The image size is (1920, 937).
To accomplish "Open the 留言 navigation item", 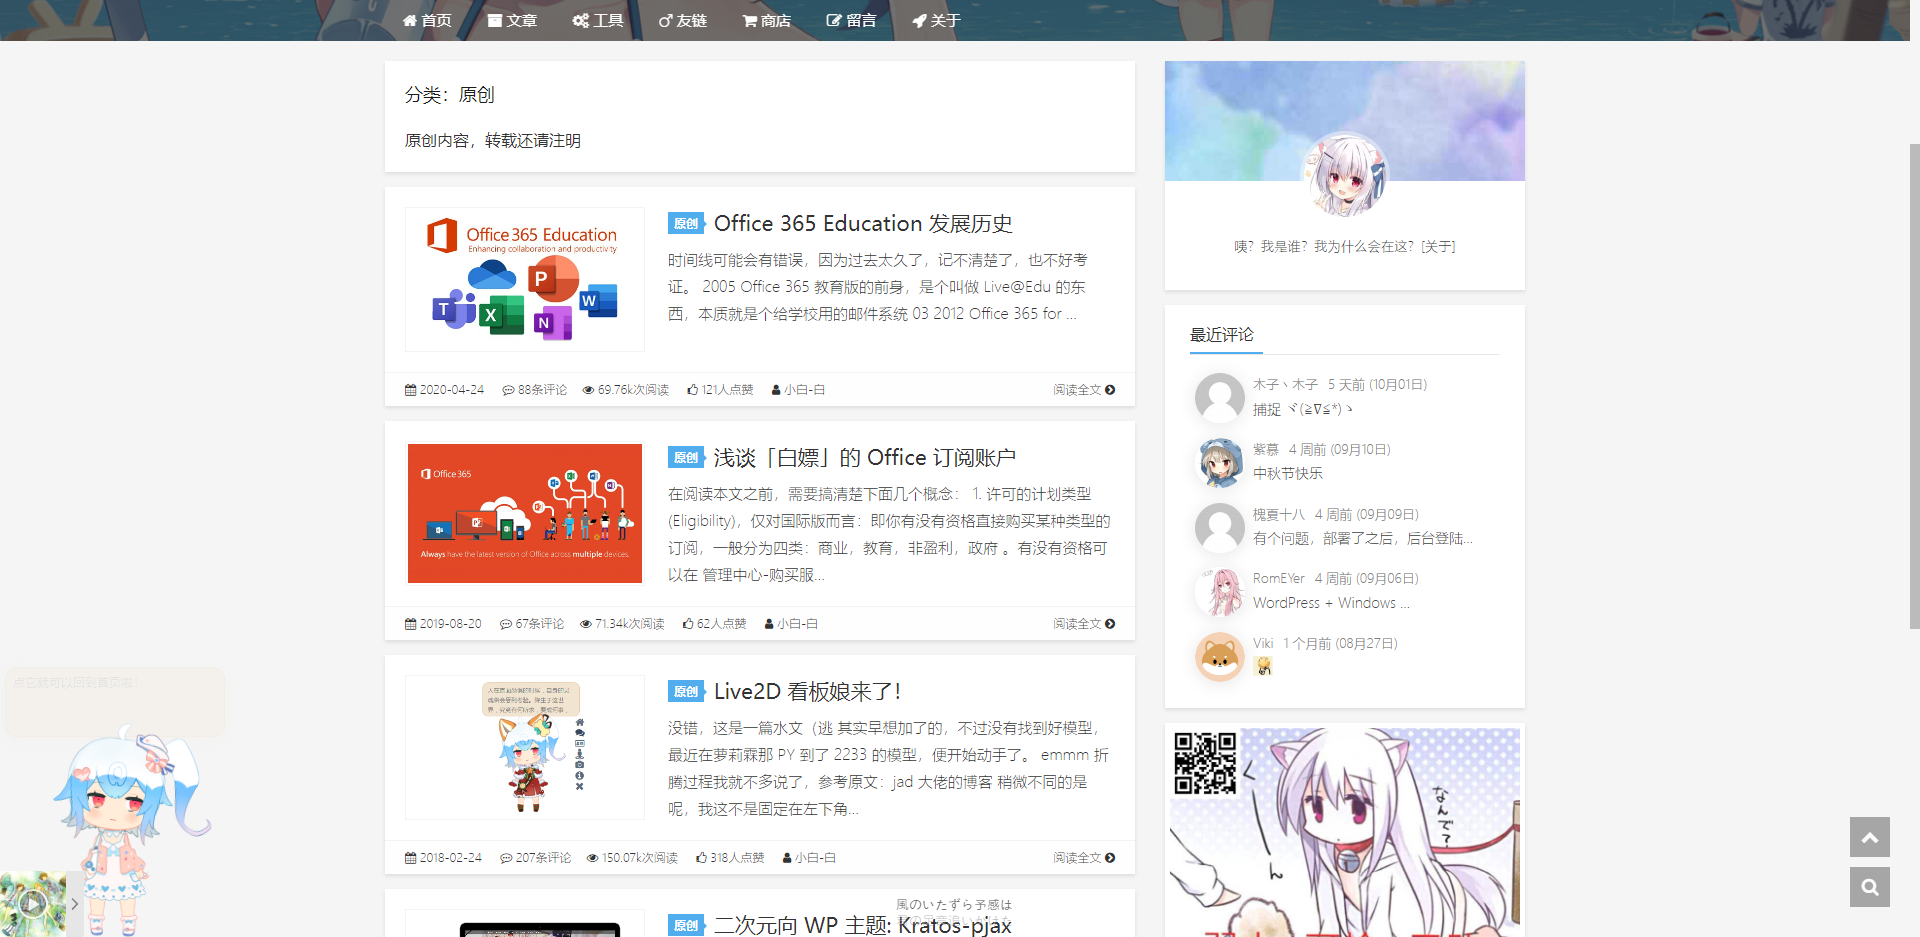I will (851, 20).
